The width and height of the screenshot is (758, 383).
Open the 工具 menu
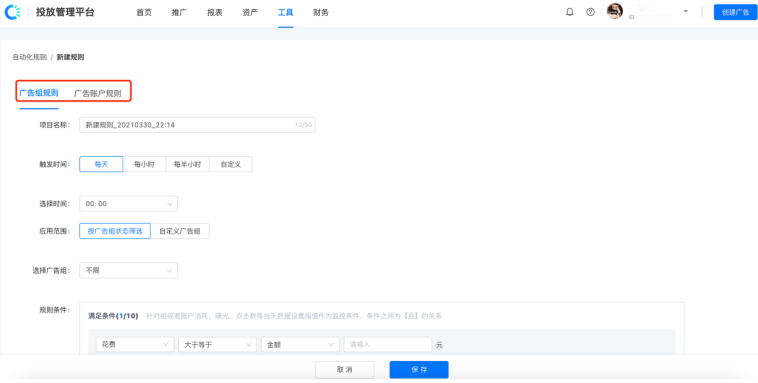(285, 13)
